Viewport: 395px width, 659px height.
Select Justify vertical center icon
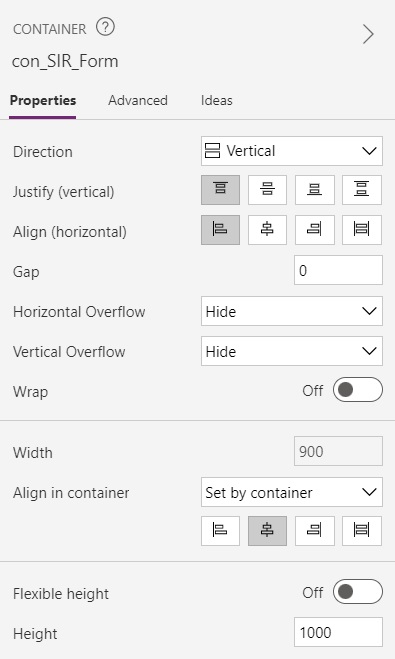pos(267,190)
